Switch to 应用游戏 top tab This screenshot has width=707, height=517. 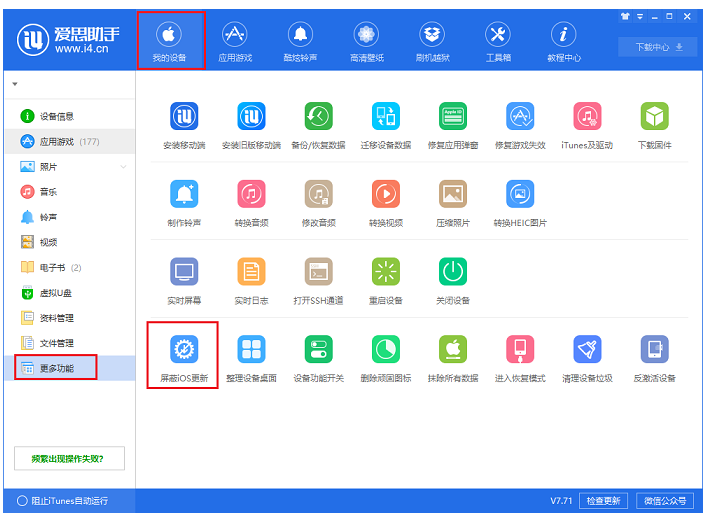[x=235, y=42]
